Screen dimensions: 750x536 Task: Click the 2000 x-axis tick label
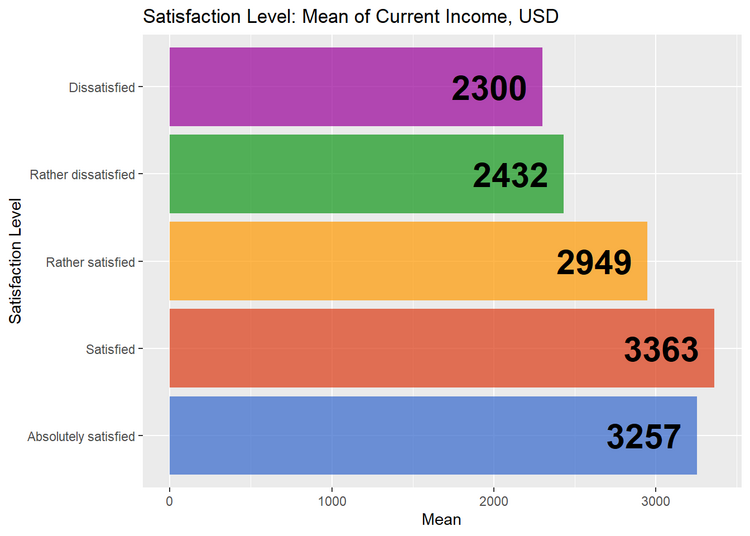tap(494, 499)
